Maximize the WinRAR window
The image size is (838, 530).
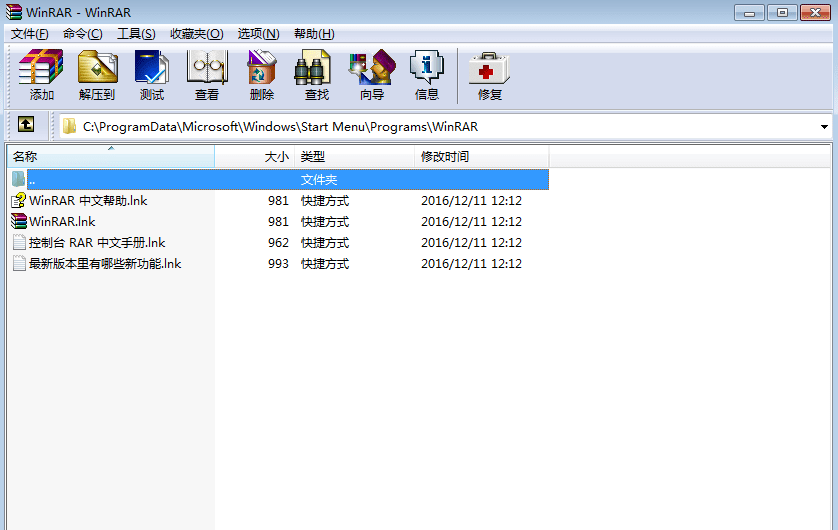pos(782,12)
